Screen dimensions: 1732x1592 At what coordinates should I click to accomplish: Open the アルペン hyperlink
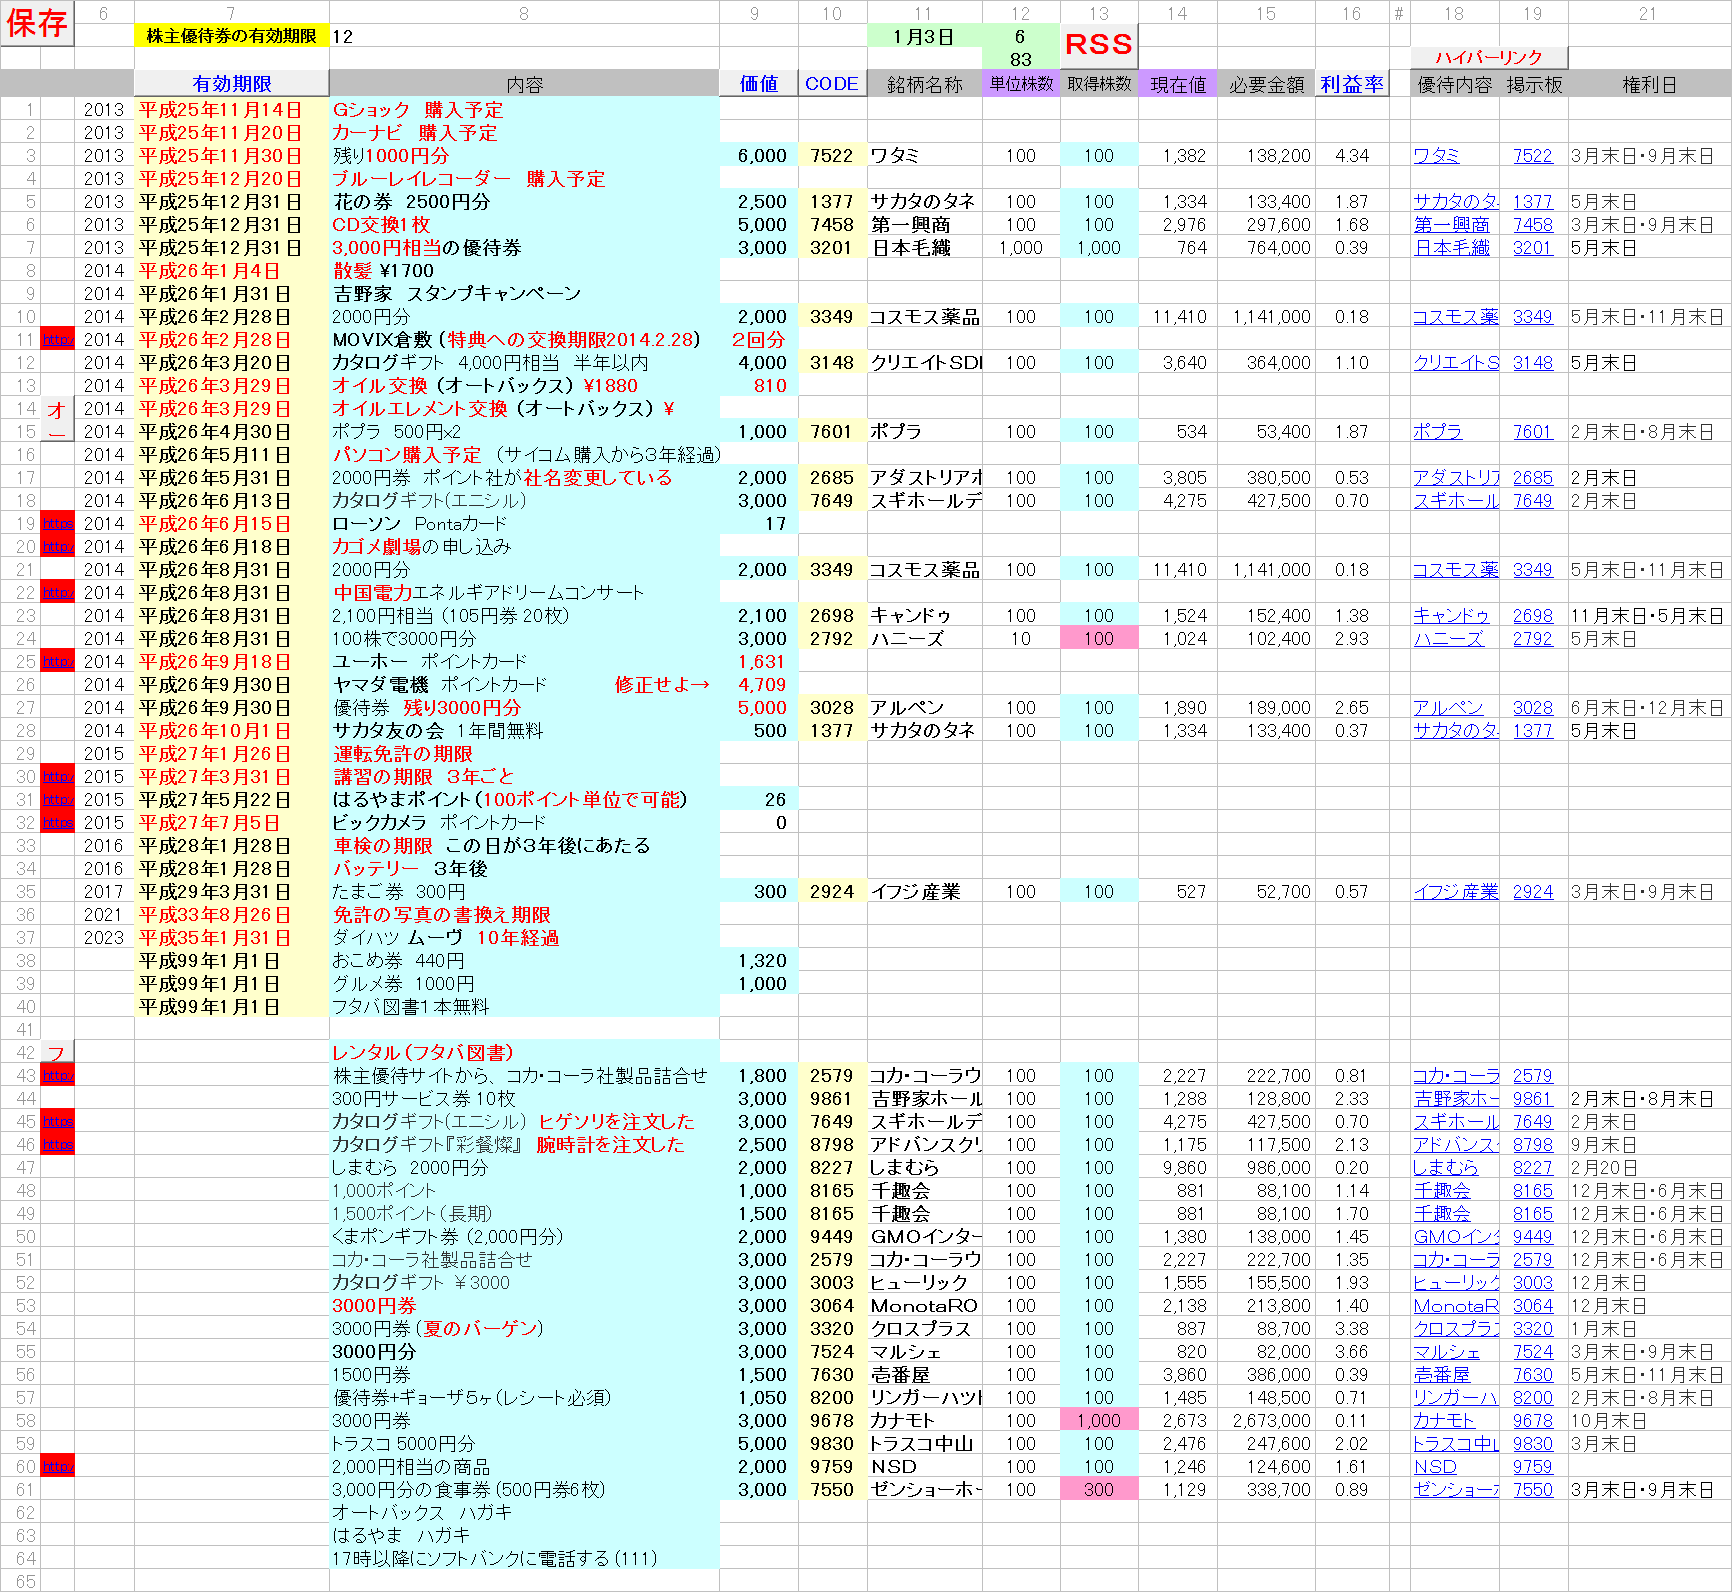click(1449, 708)
